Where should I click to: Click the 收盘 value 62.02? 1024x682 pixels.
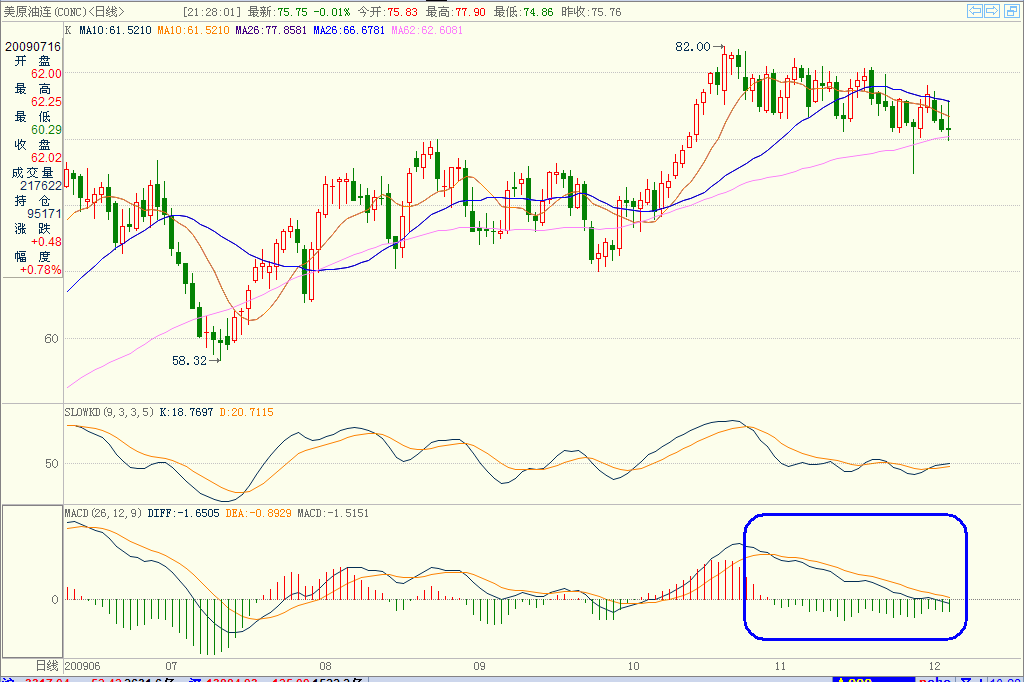point(46,157)
